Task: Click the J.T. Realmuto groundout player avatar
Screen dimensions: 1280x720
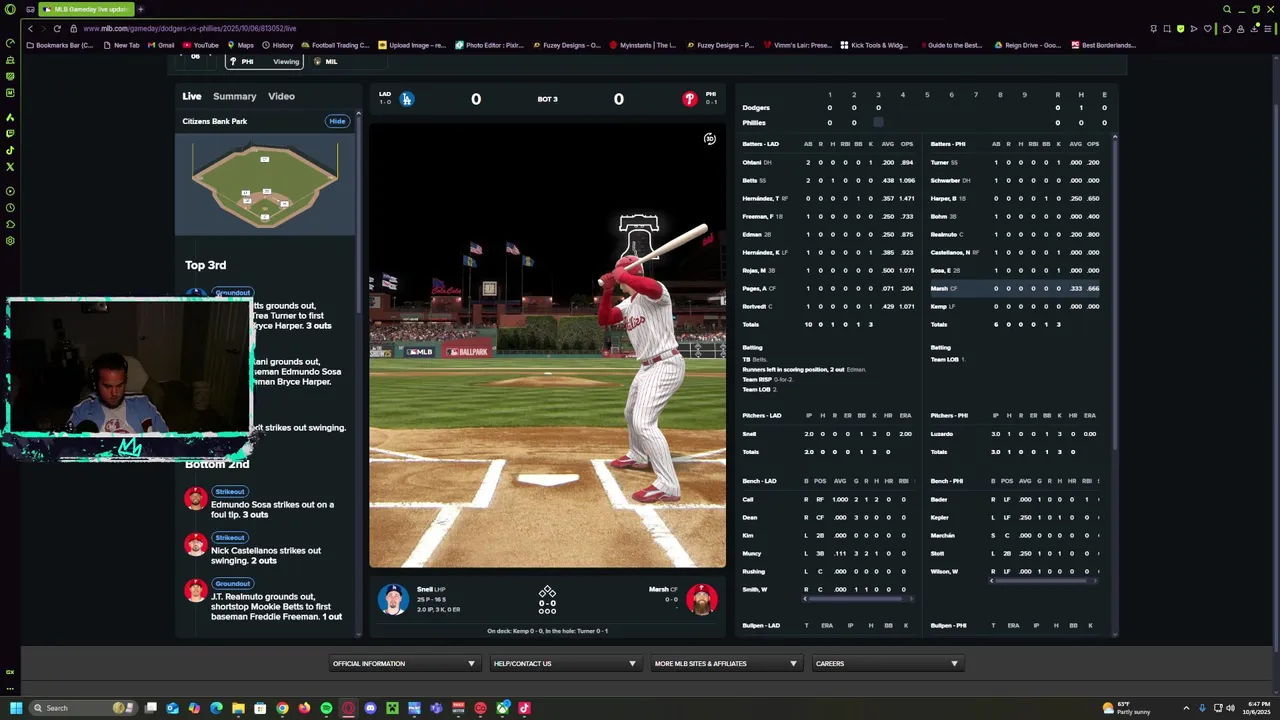Action: [x=196, y=590]
